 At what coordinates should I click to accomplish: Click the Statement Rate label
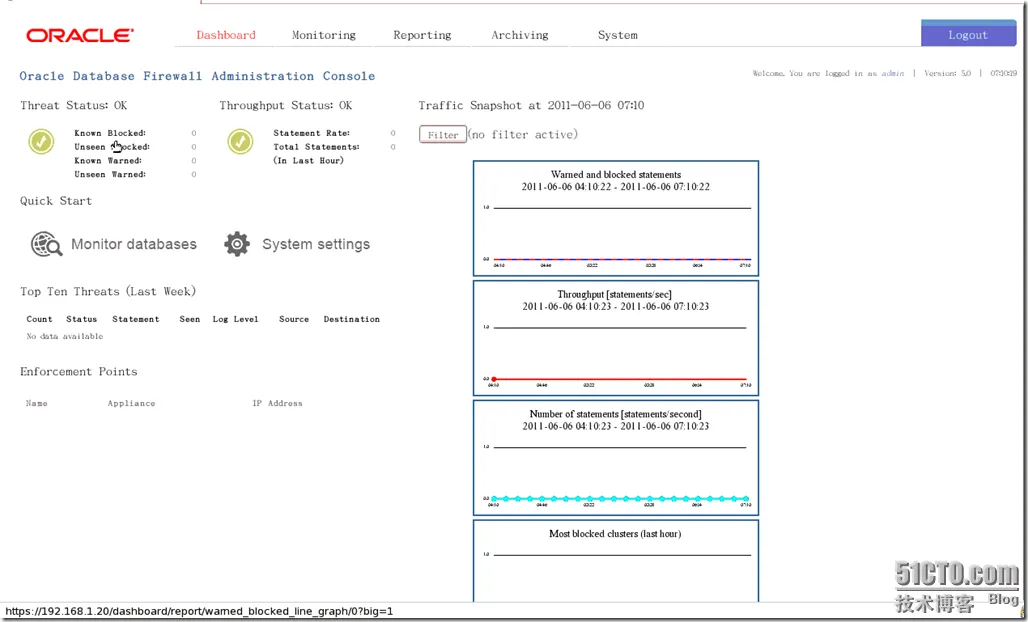(311, 133)
